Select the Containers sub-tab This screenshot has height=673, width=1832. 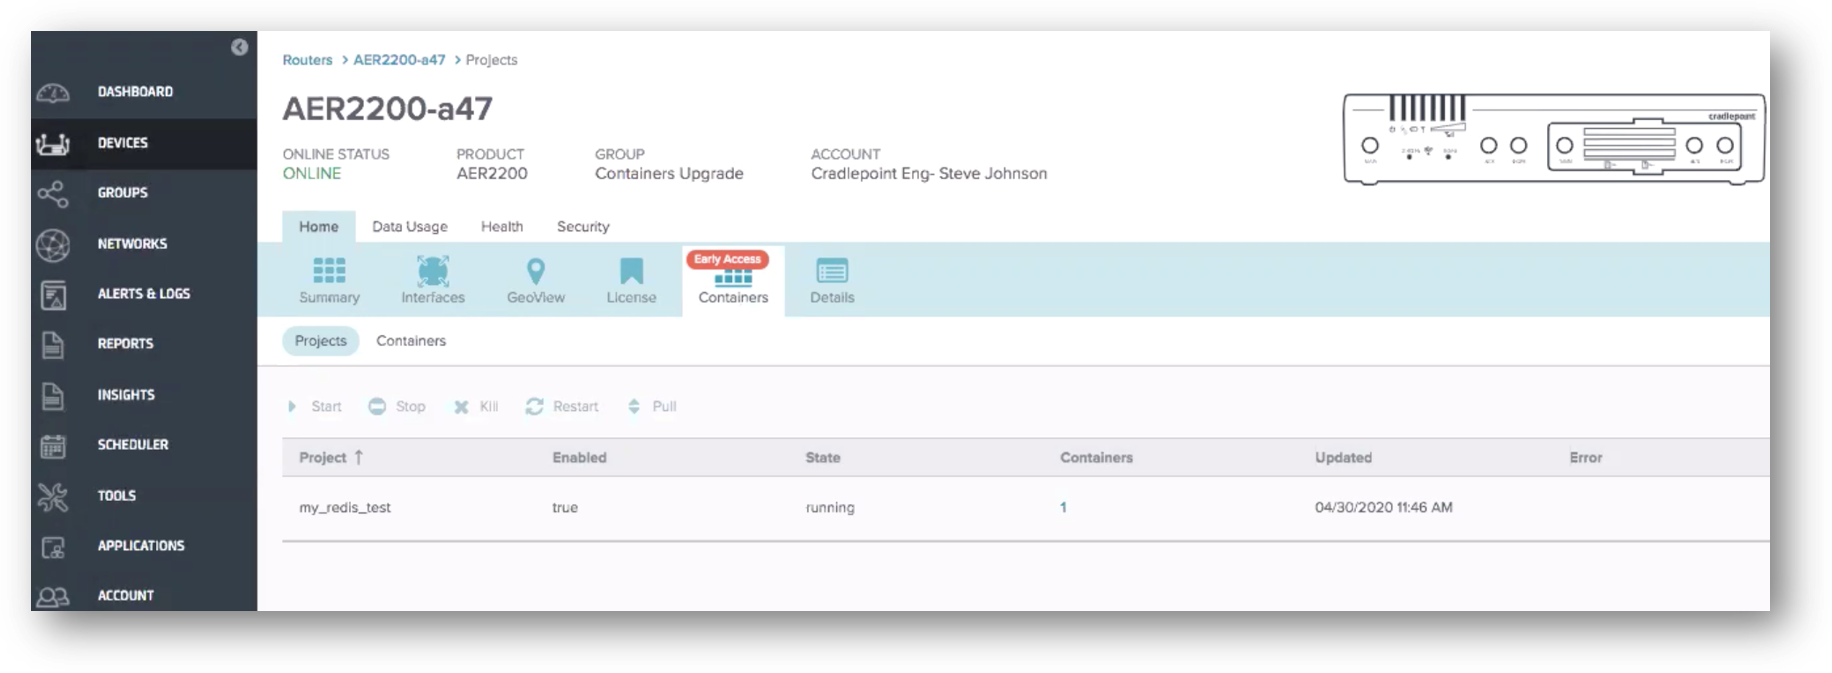pyautogui.click(x=411, y=341)
